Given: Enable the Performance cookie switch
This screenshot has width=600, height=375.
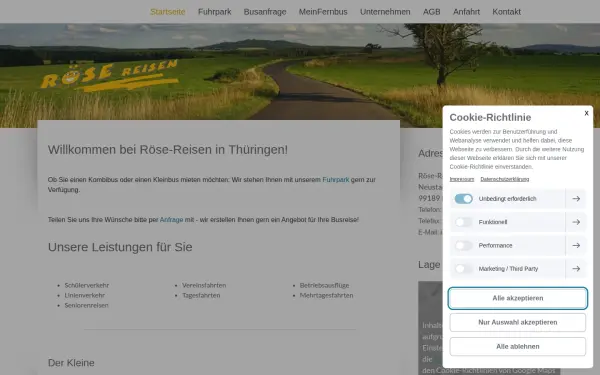Looking at the screenshot, I should pos(463,245).
